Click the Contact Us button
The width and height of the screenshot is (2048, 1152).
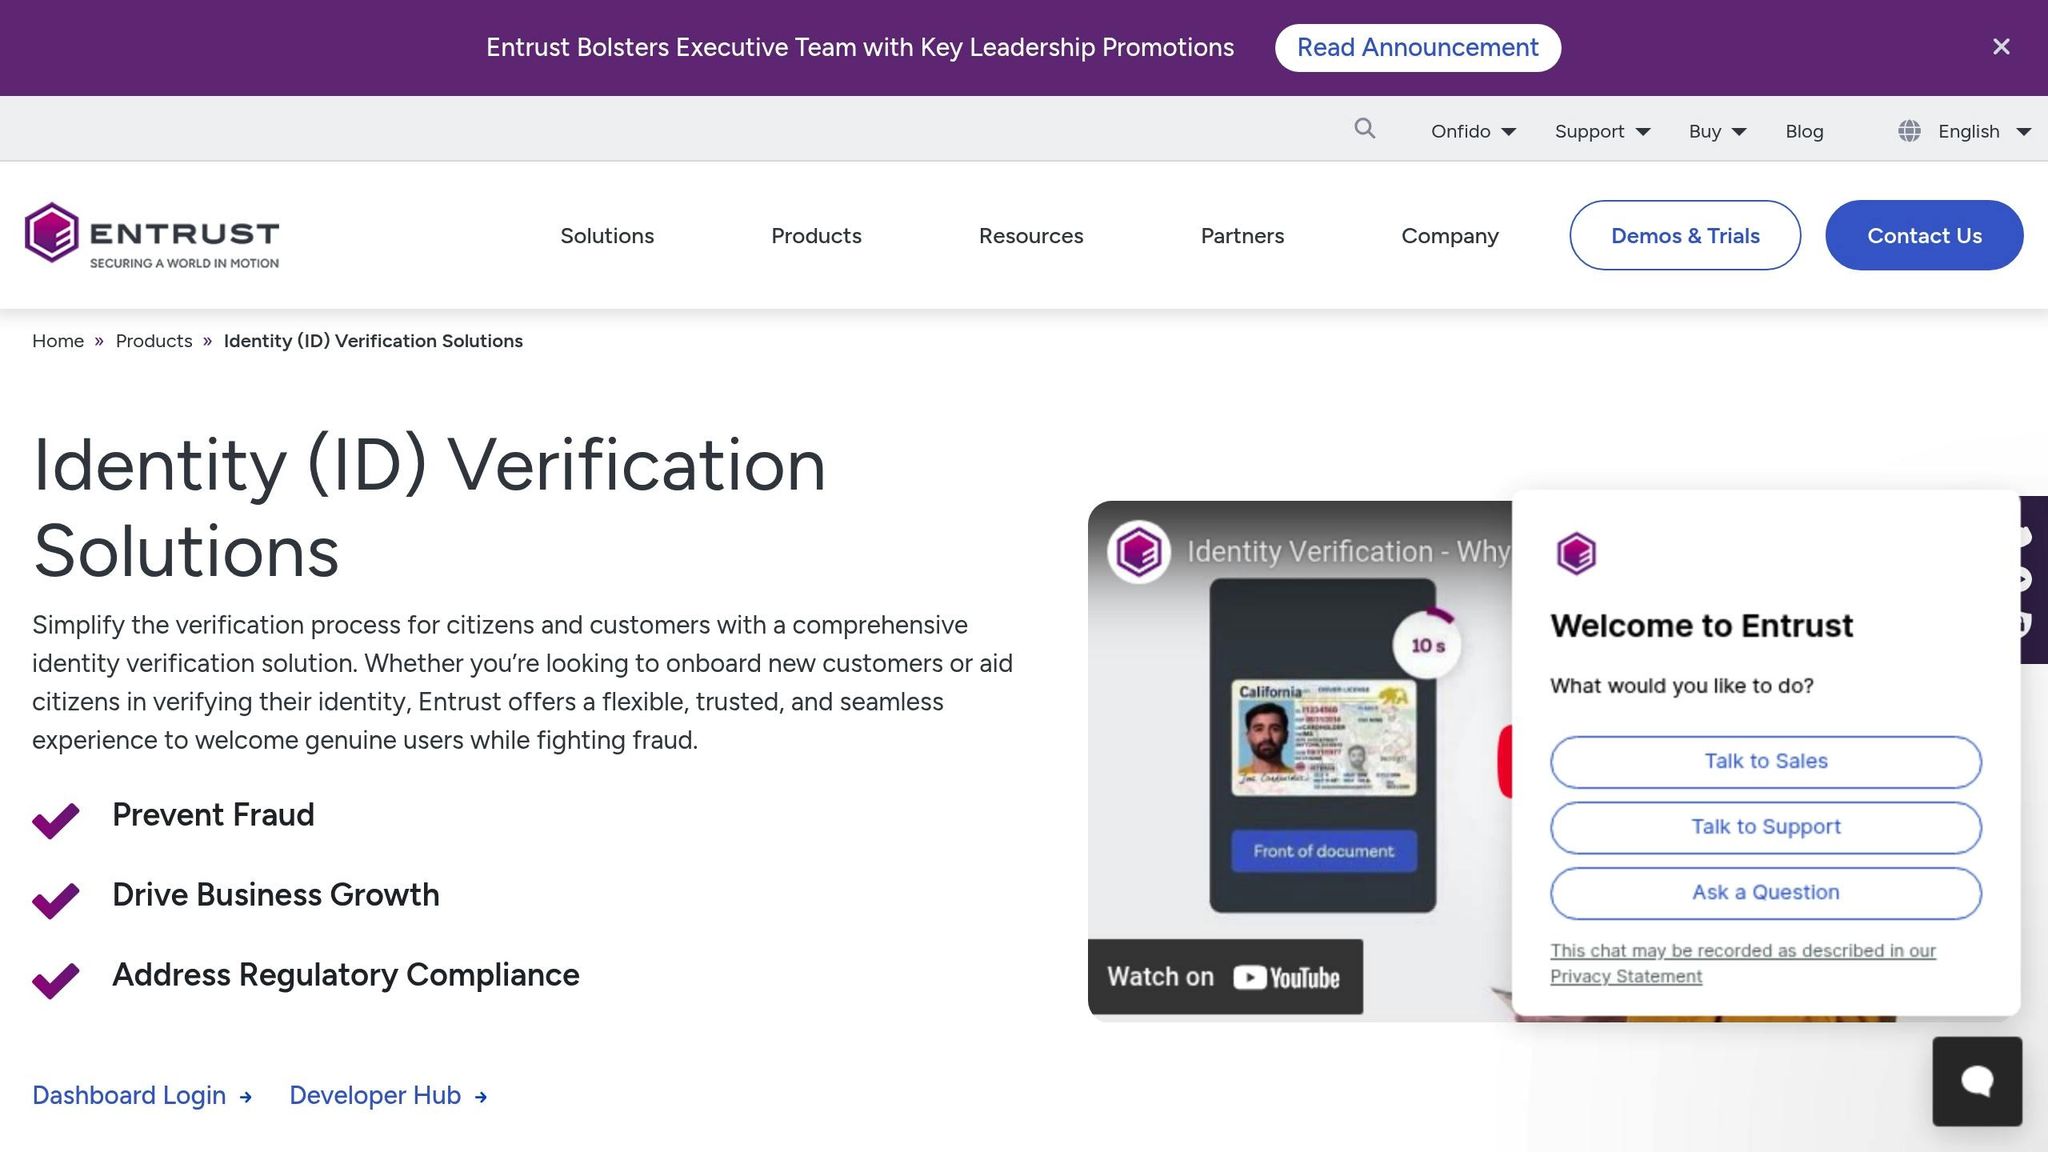(x=1924, y=235)
